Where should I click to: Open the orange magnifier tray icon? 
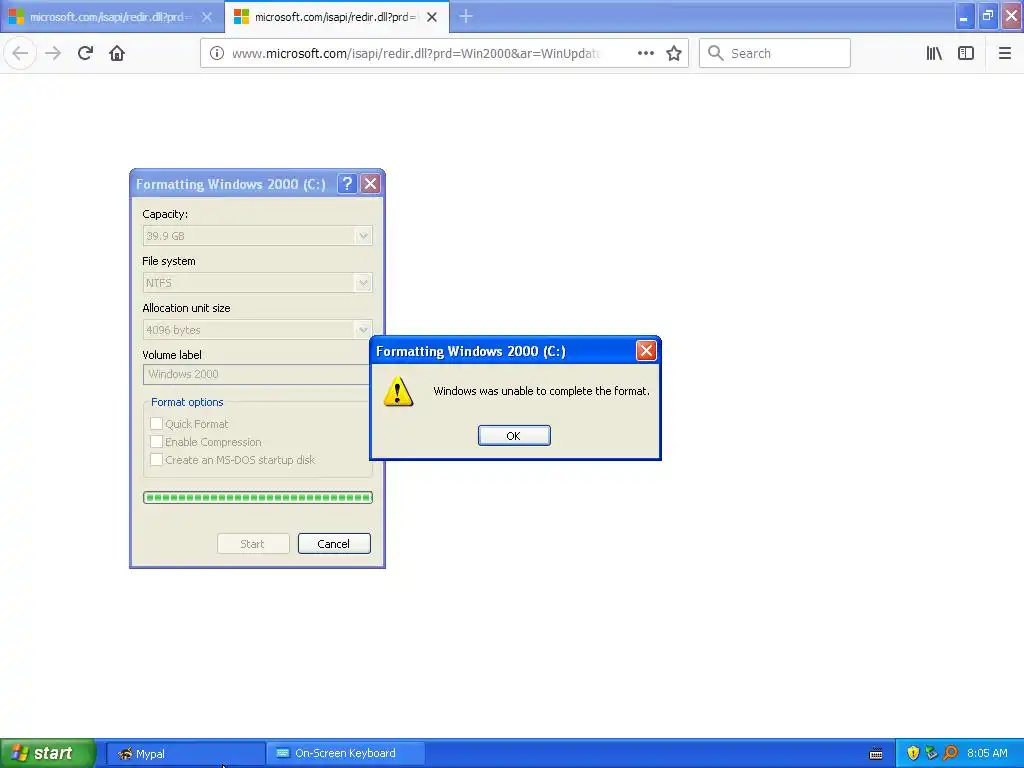click(950, 753)
